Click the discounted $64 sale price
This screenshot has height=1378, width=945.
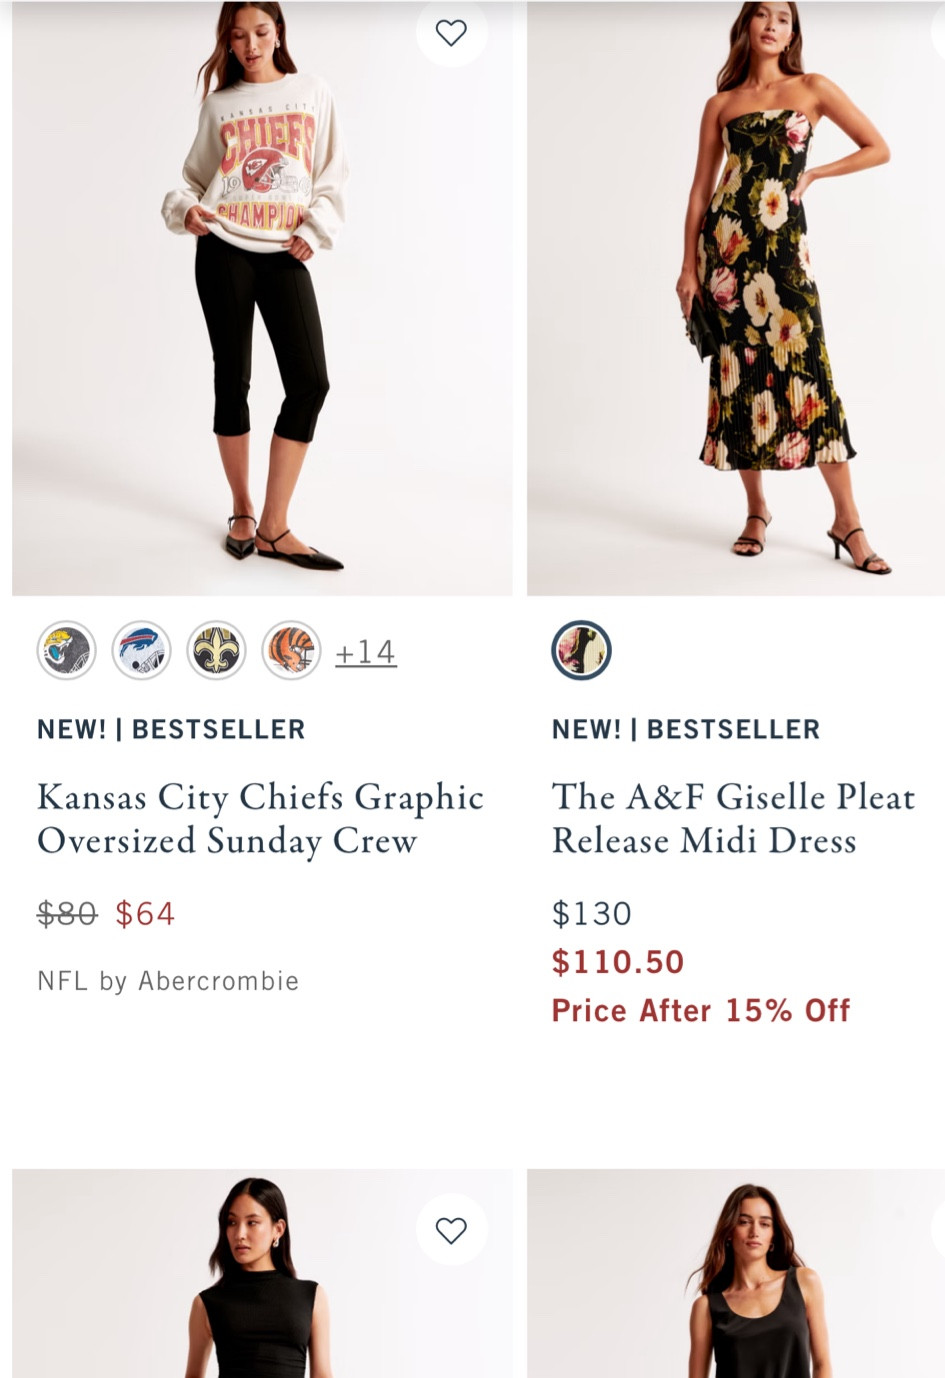144,912
